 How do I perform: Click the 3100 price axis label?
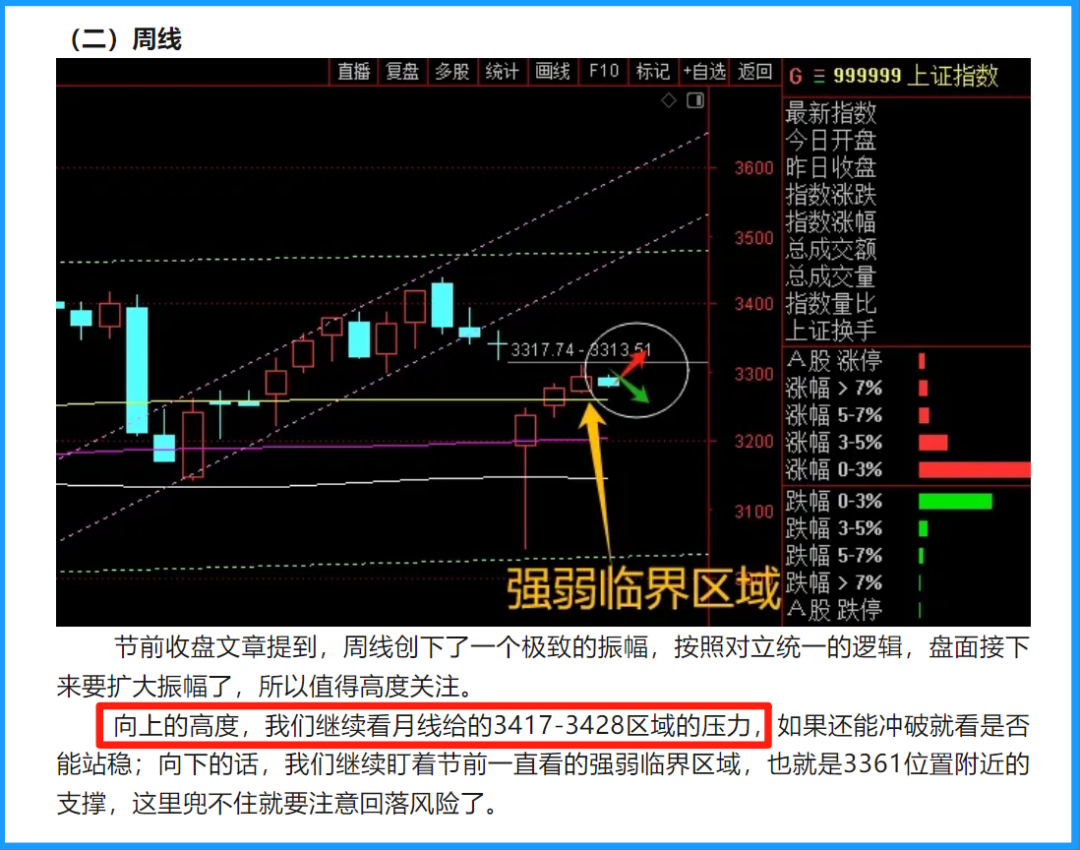(x=754, y=512)
